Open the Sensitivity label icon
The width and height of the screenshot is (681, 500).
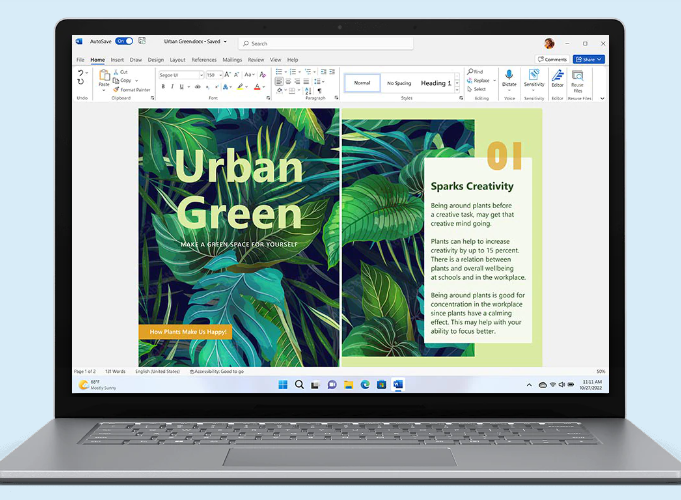[x=534, y=76]
